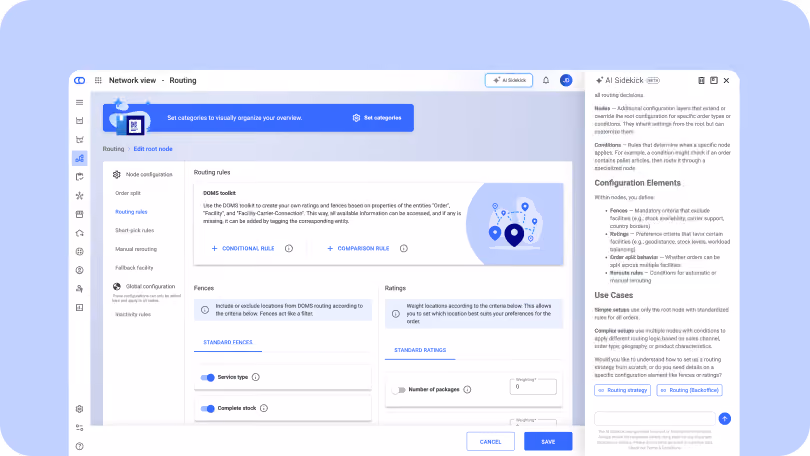Click the popout panel icon in AI Sidekick
Image resolution: width=810 pixels, height=456 pixels.
pyautogui.click(x=713, y=81)
